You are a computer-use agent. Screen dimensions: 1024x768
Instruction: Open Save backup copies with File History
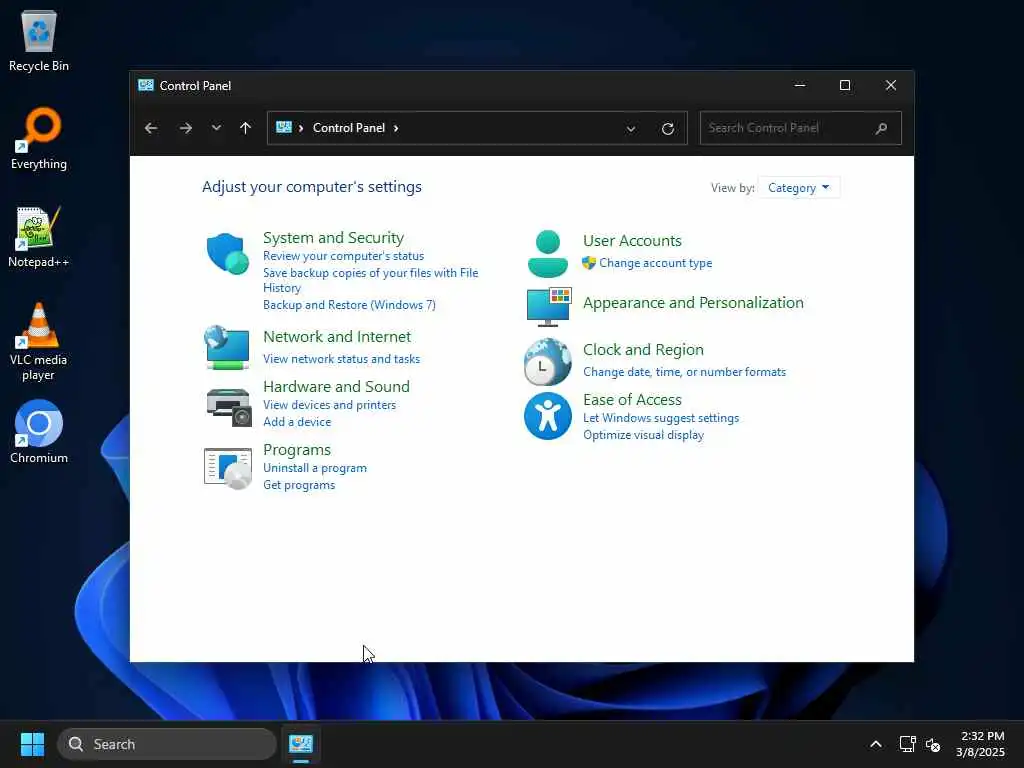coord(370,280)
